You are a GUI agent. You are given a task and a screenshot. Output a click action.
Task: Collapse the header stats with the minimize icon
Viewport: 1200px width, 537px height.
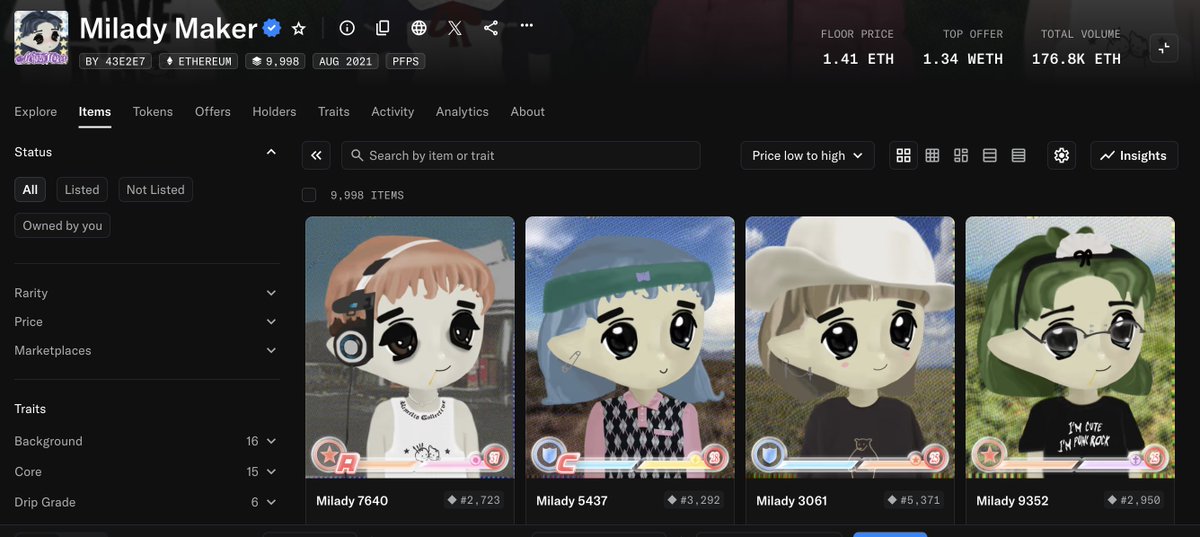coord(1164,47)
